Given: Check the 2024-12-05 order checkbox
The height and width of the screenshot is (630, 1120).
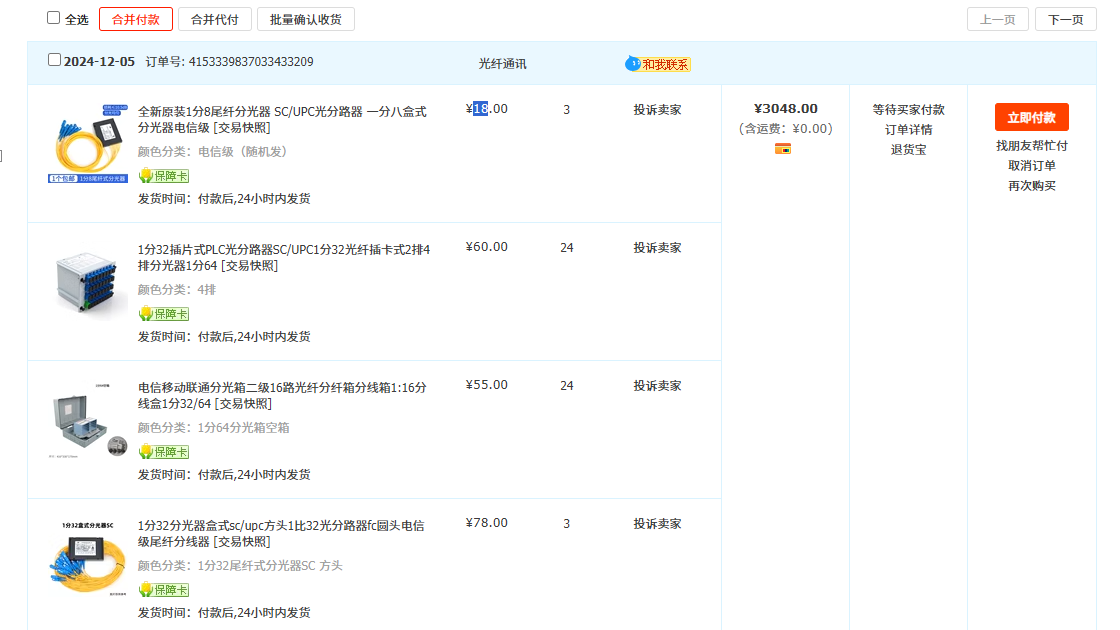Looking at the screenshot, I should 55,60.
